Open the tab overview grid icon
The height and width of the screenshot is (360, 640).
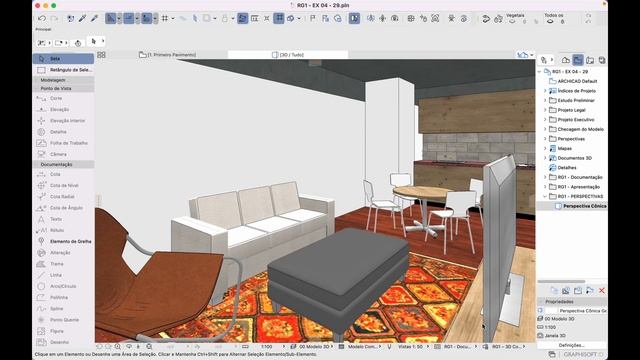pyautogui.click(x=101, y=55)
